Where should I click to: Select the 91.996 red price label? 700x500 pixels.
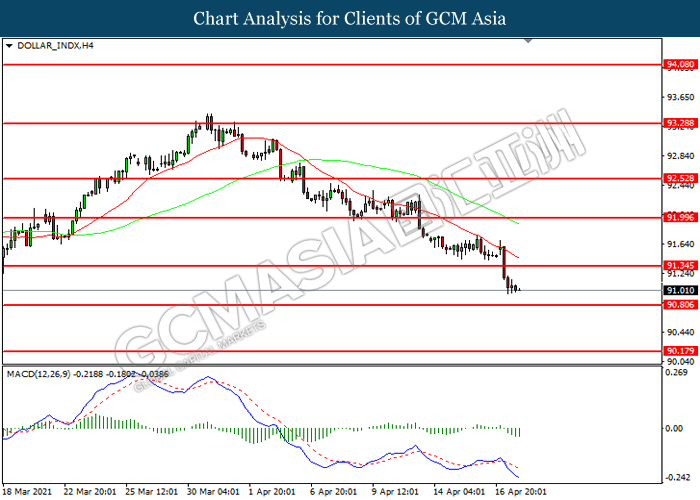(x=680, y=217)
